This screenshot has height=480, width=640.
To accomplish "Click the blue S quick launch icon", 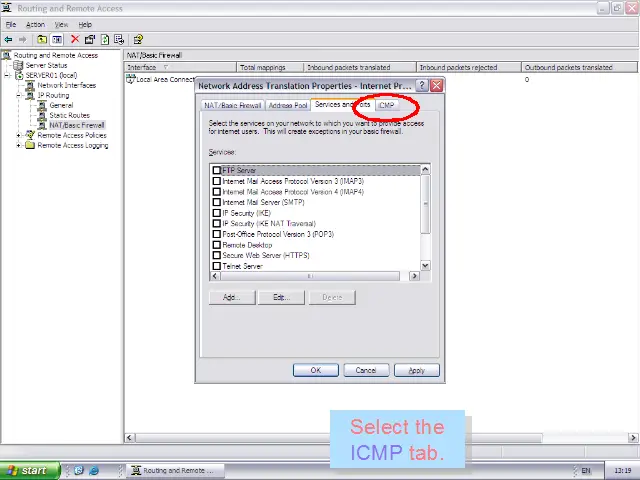I will click(x=79, y=471).
